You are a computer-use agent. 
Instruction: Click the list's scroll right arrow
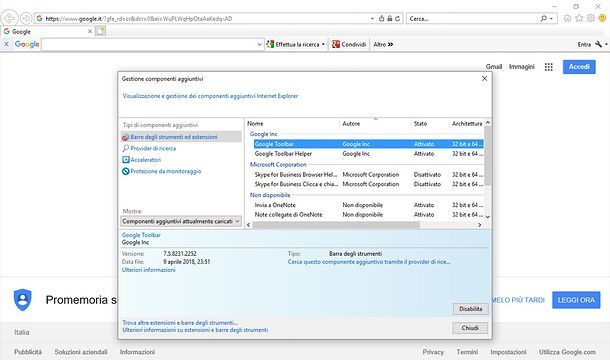480,225
